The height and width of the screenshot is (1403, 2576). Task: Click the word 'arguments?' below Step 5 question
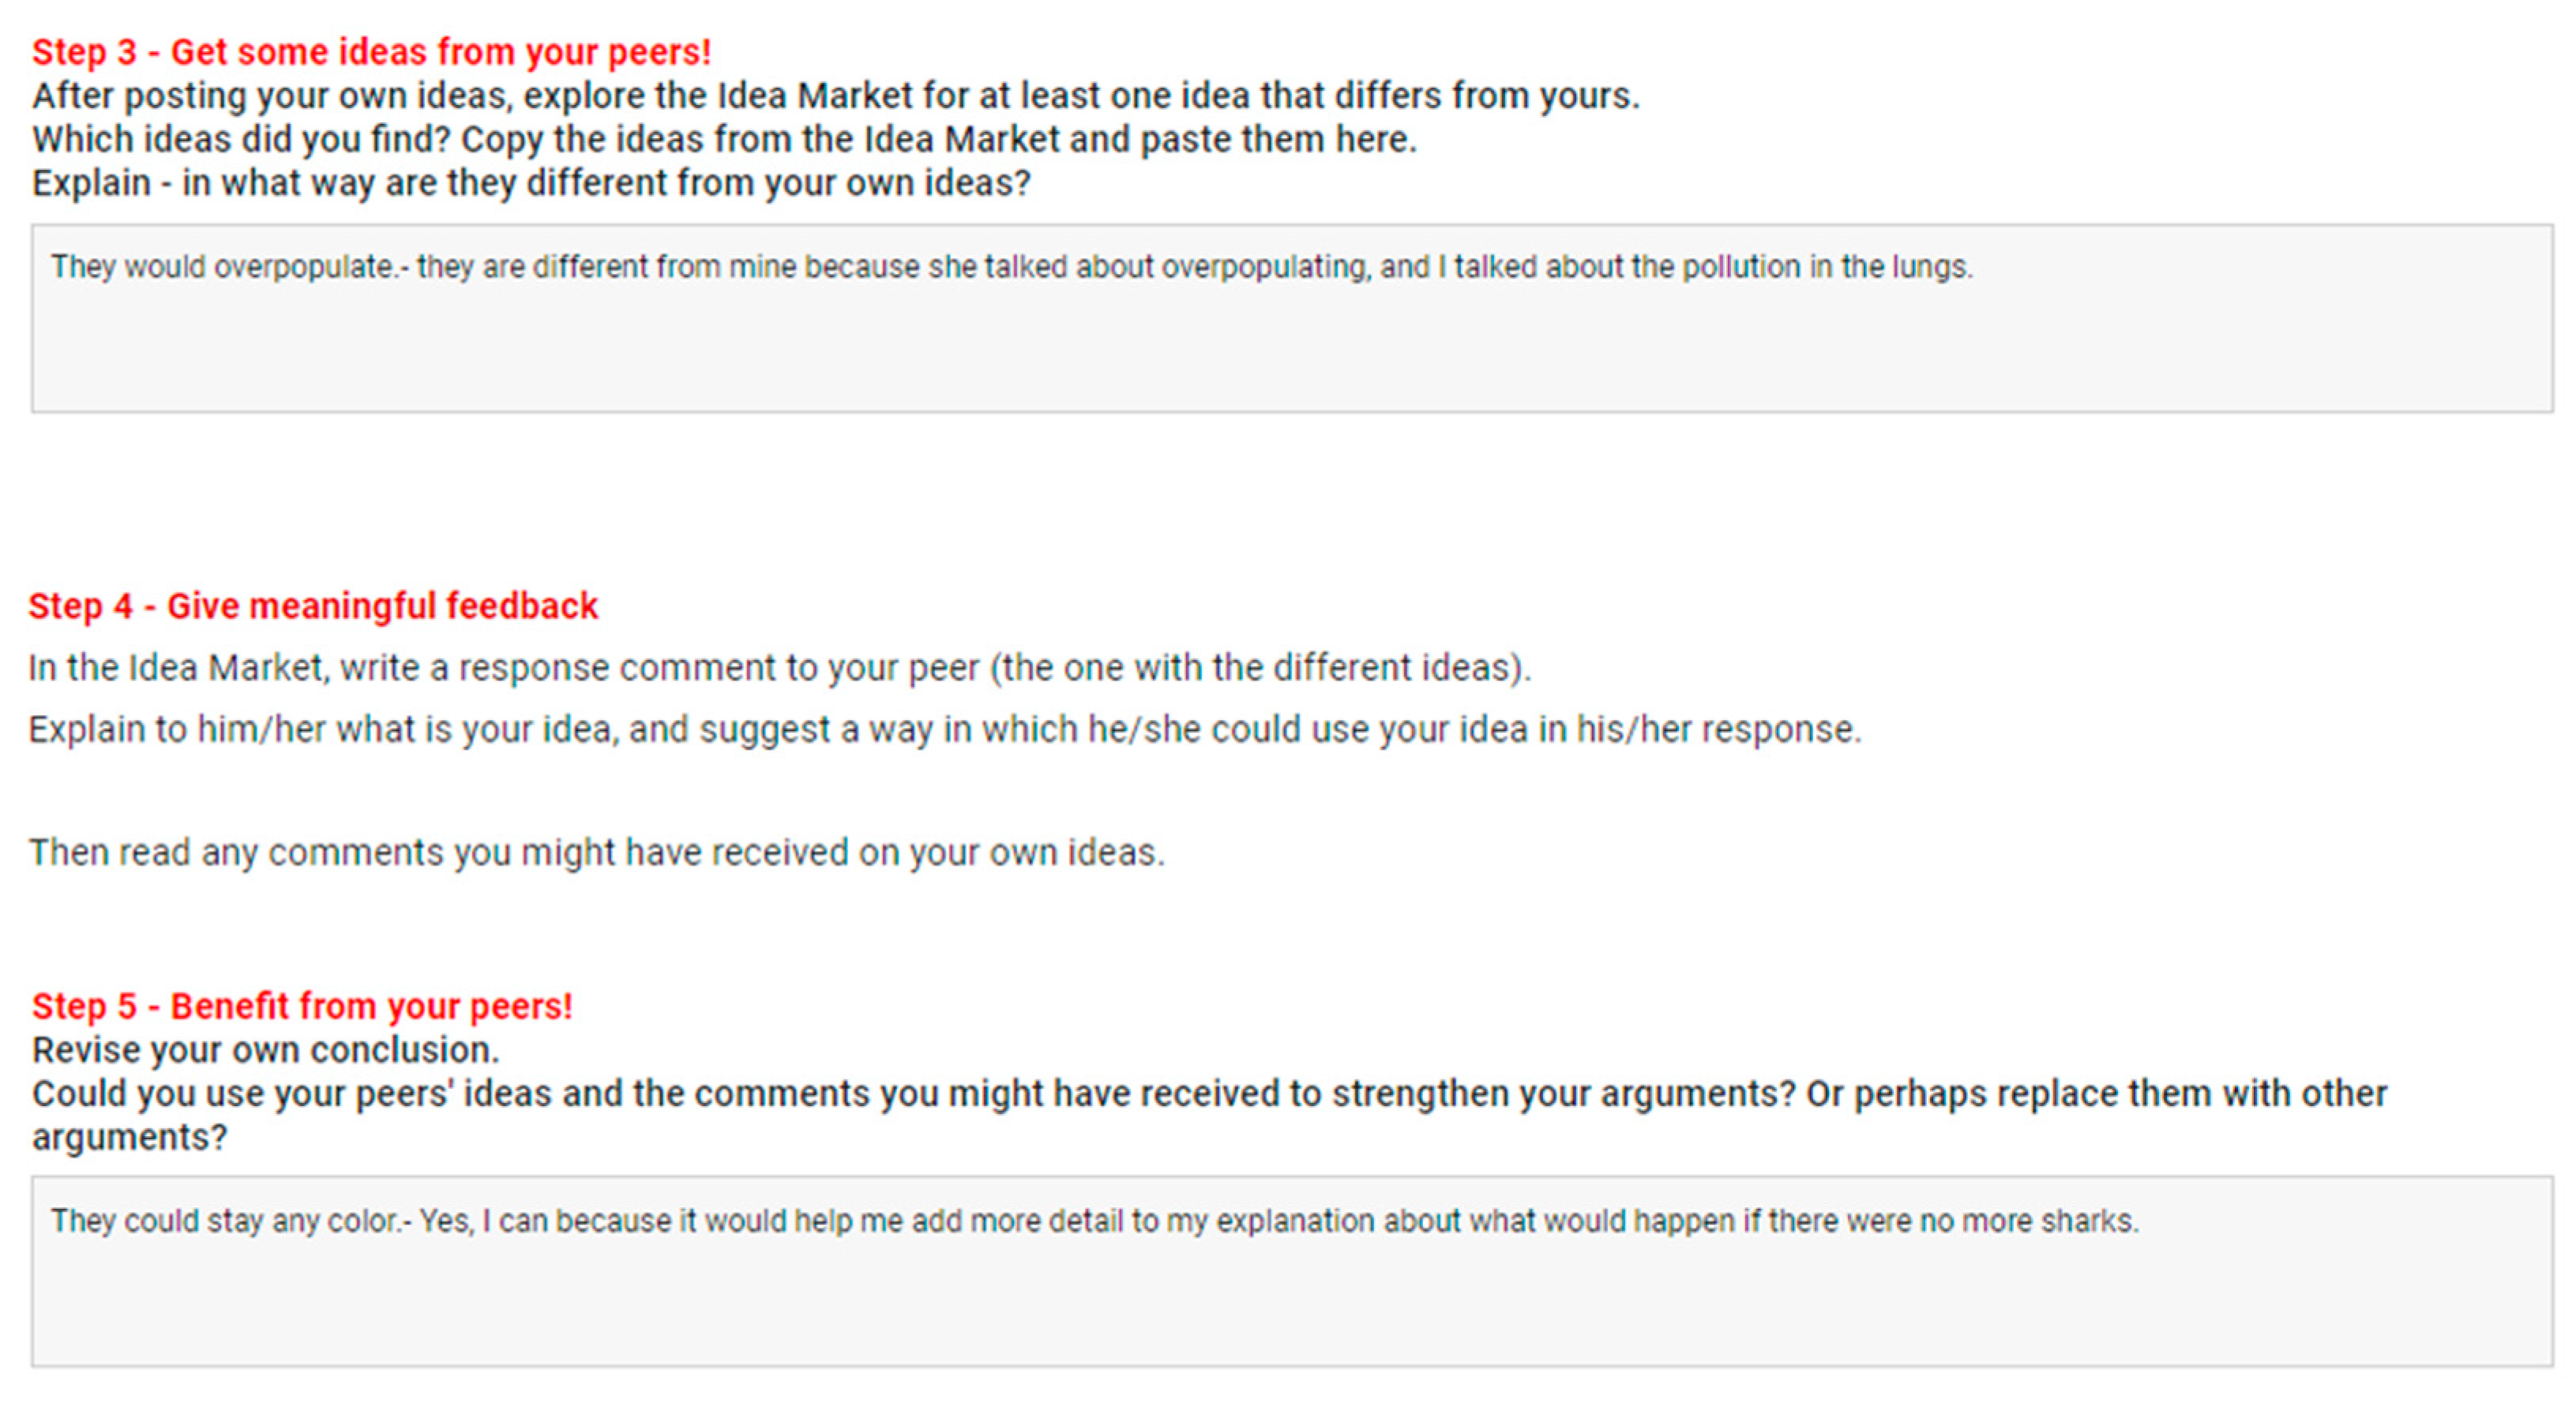[x=130, y=1138]
